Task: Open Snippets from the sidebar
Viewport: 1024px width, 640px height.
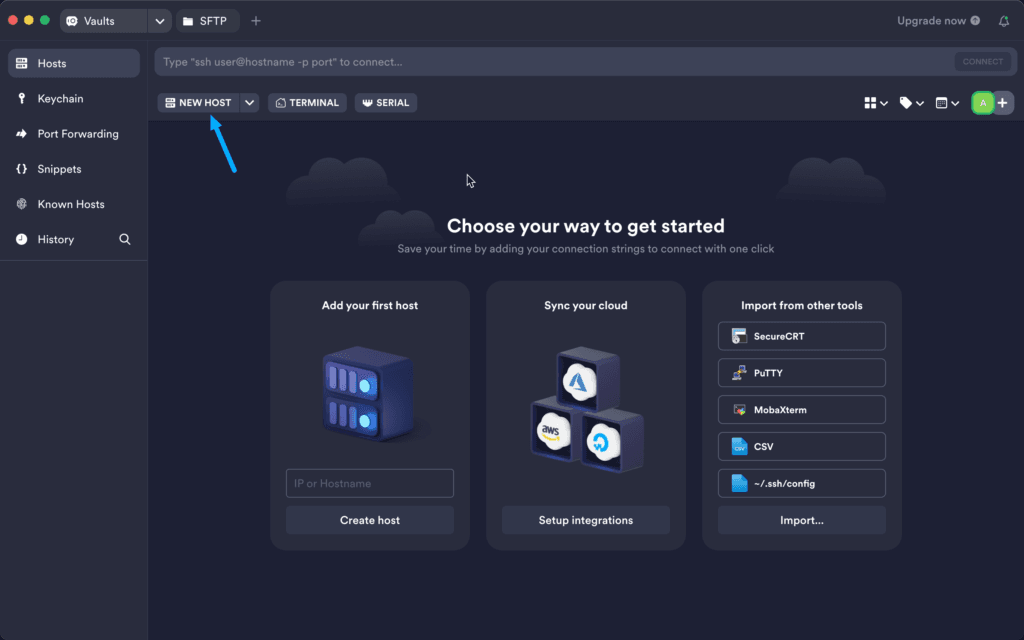Action: [59, 169]
